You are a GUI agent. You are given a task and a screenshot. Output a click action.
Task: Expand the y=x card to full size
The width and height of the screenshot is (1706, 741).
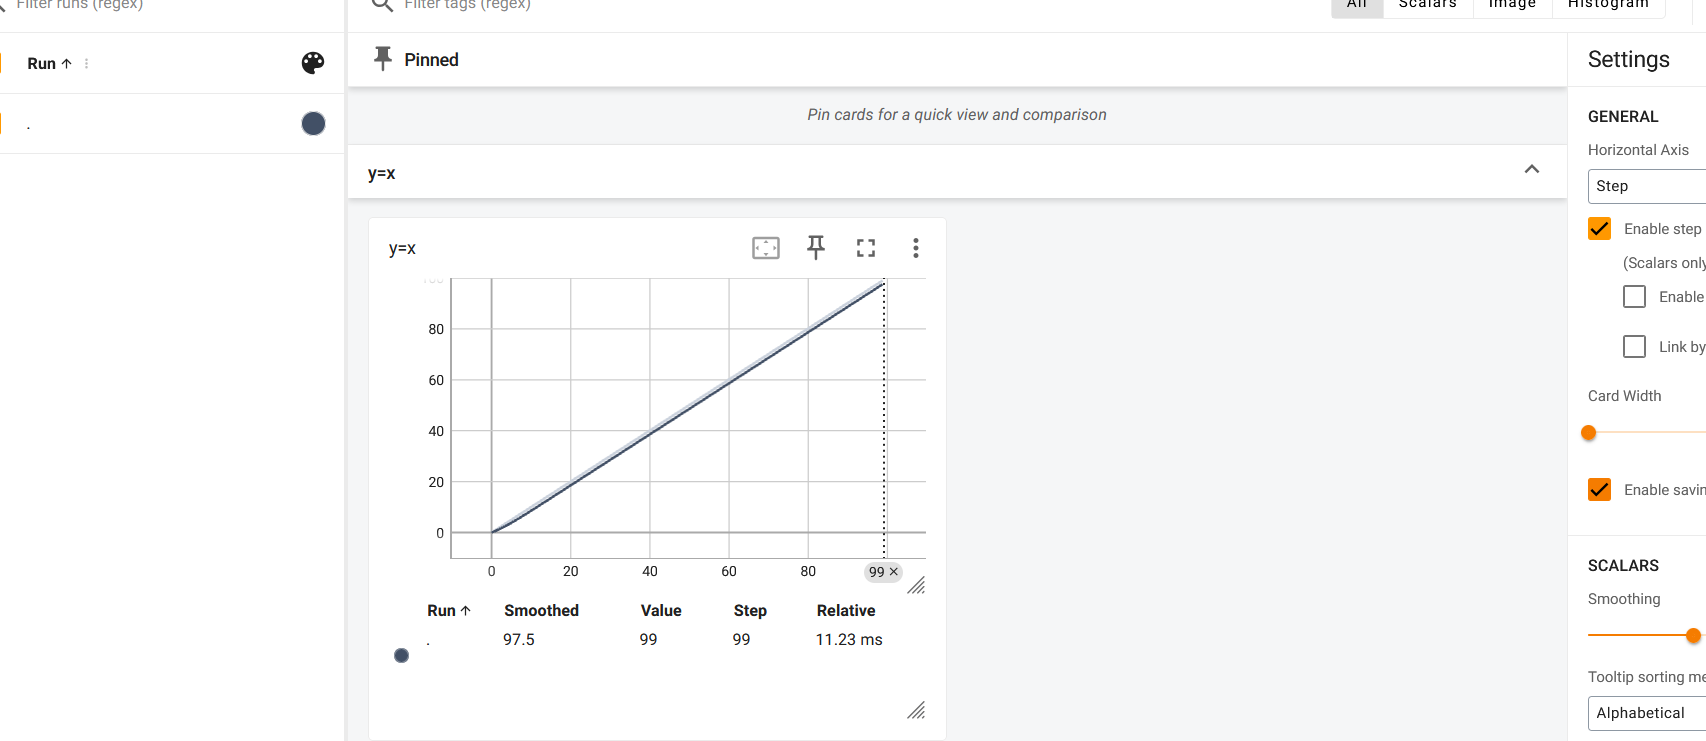[x=866, y=248]
